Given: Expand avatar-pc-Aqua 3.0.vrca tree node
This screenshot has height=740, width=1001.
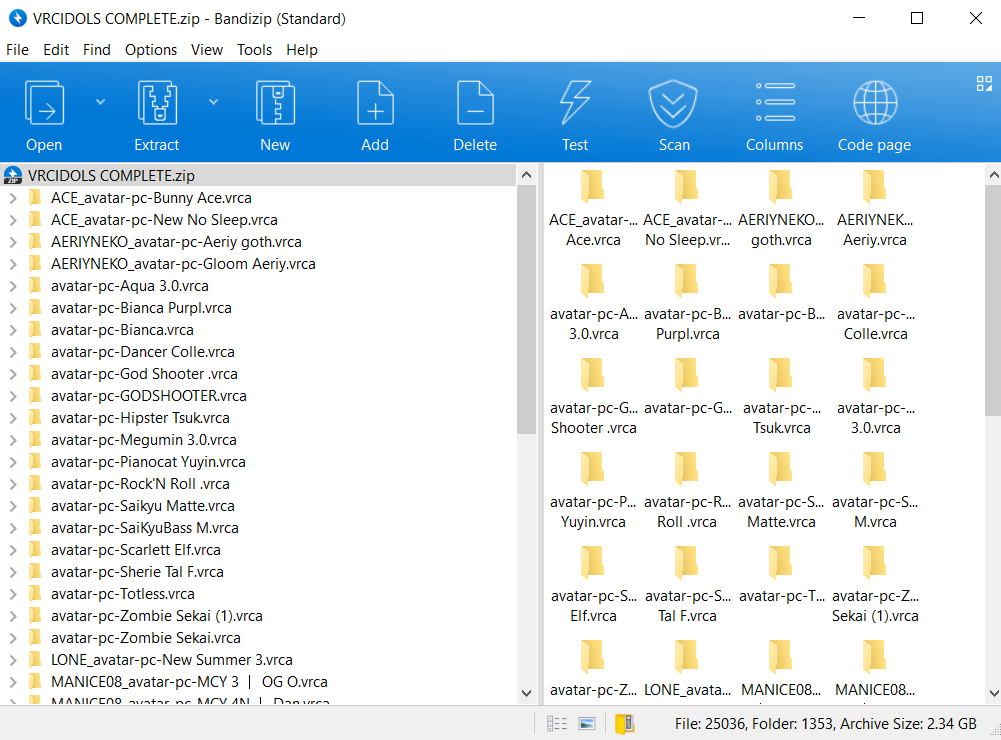Looking at the screenshot, I should click(x=13, y=286).
